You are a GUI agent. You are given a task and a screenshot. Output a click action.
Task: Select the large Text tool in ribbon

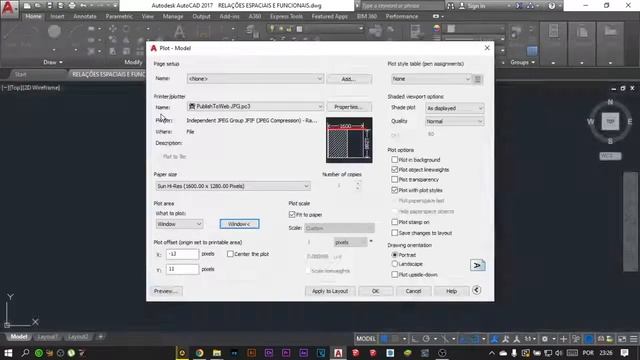[x=179, y=31]
